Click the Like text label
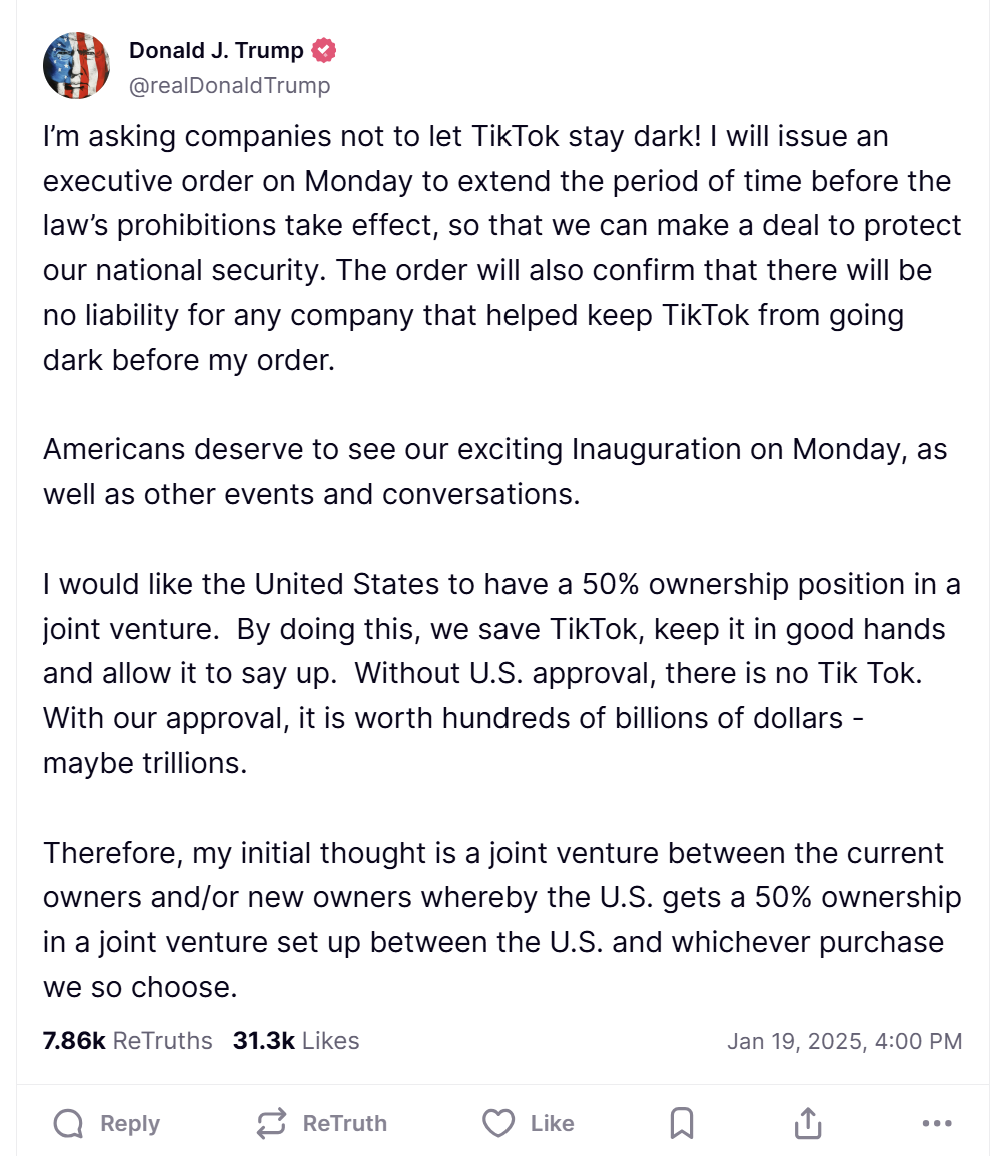The image size is (1008, 1156). tap(552, 1124)
